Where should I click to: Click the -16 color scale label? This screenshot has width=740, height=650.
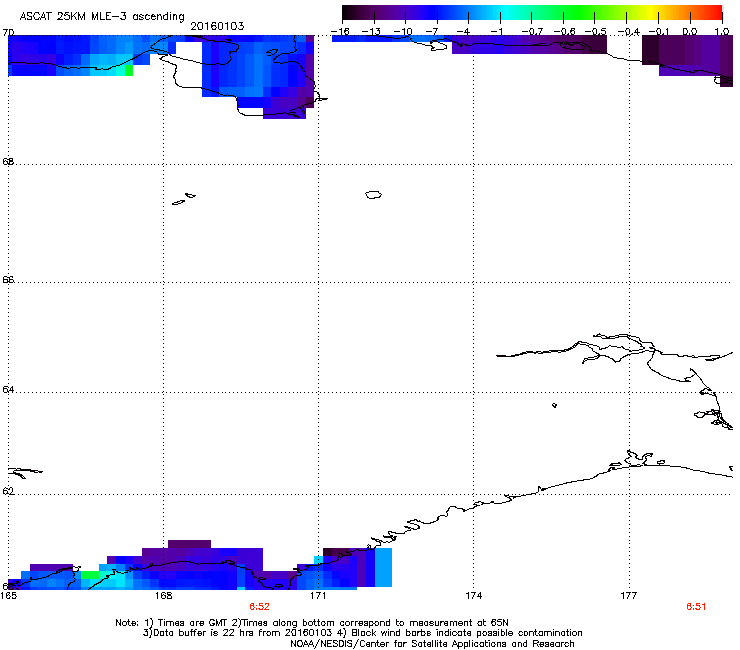[340, 32]
